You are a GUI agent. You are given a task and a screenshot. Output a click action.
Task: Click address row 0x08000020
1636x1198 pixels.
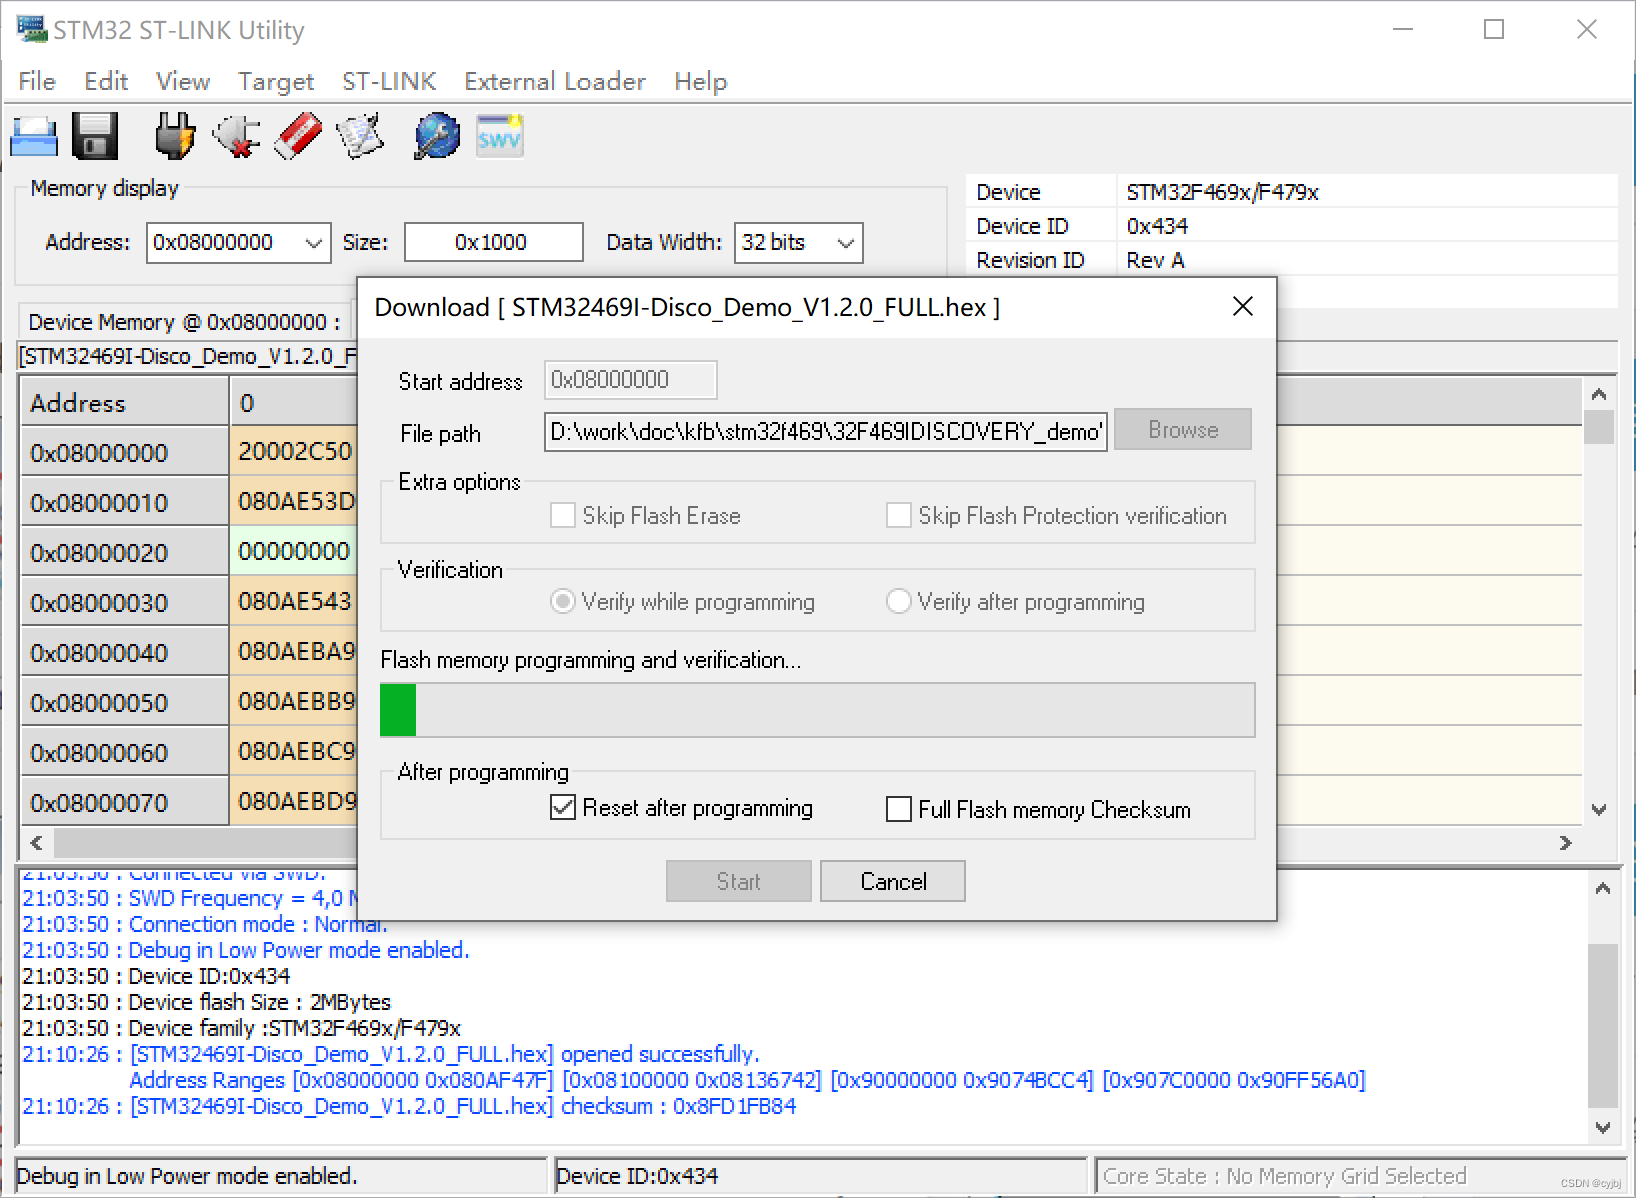tap(125, 552)
